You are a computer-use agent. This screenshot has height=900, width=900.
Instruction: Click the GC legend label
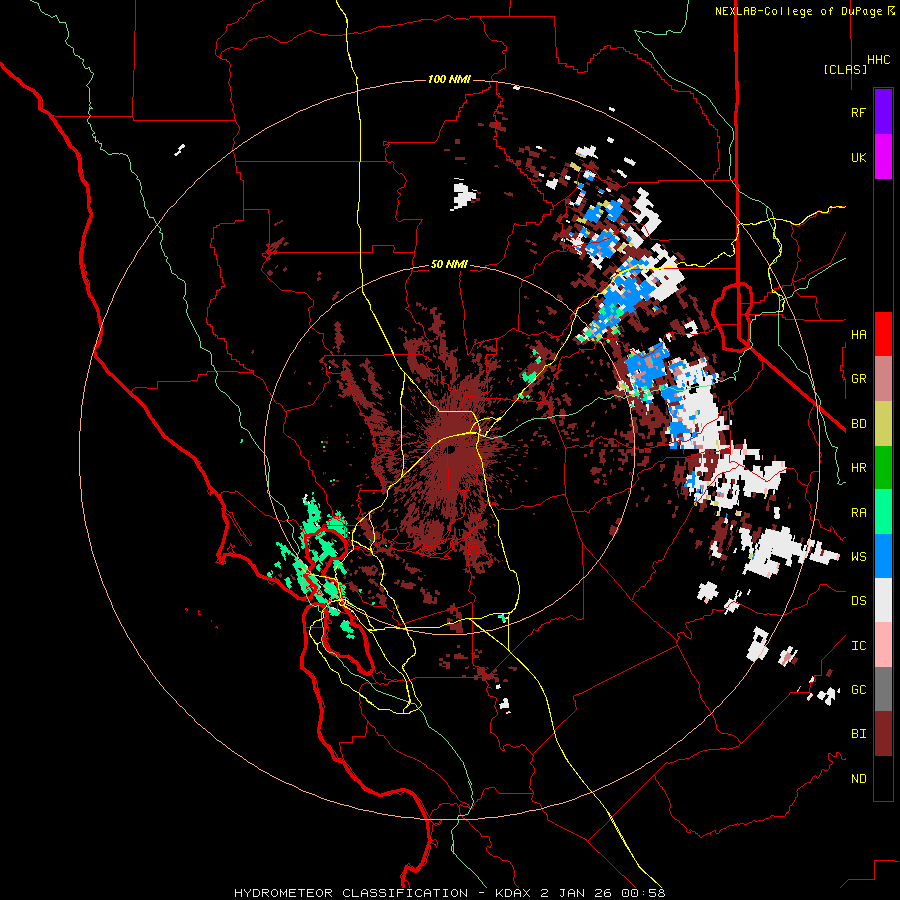click(x=858, y=690)
